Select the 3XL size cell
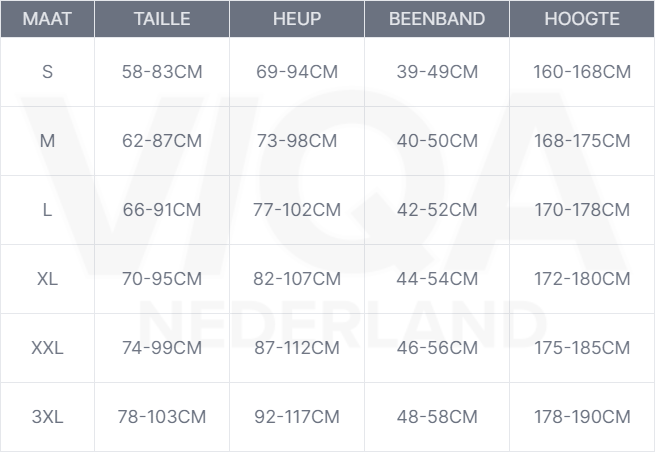Image resolution: width=655 pixels, height=452 pixels. (x=47, y=417)
